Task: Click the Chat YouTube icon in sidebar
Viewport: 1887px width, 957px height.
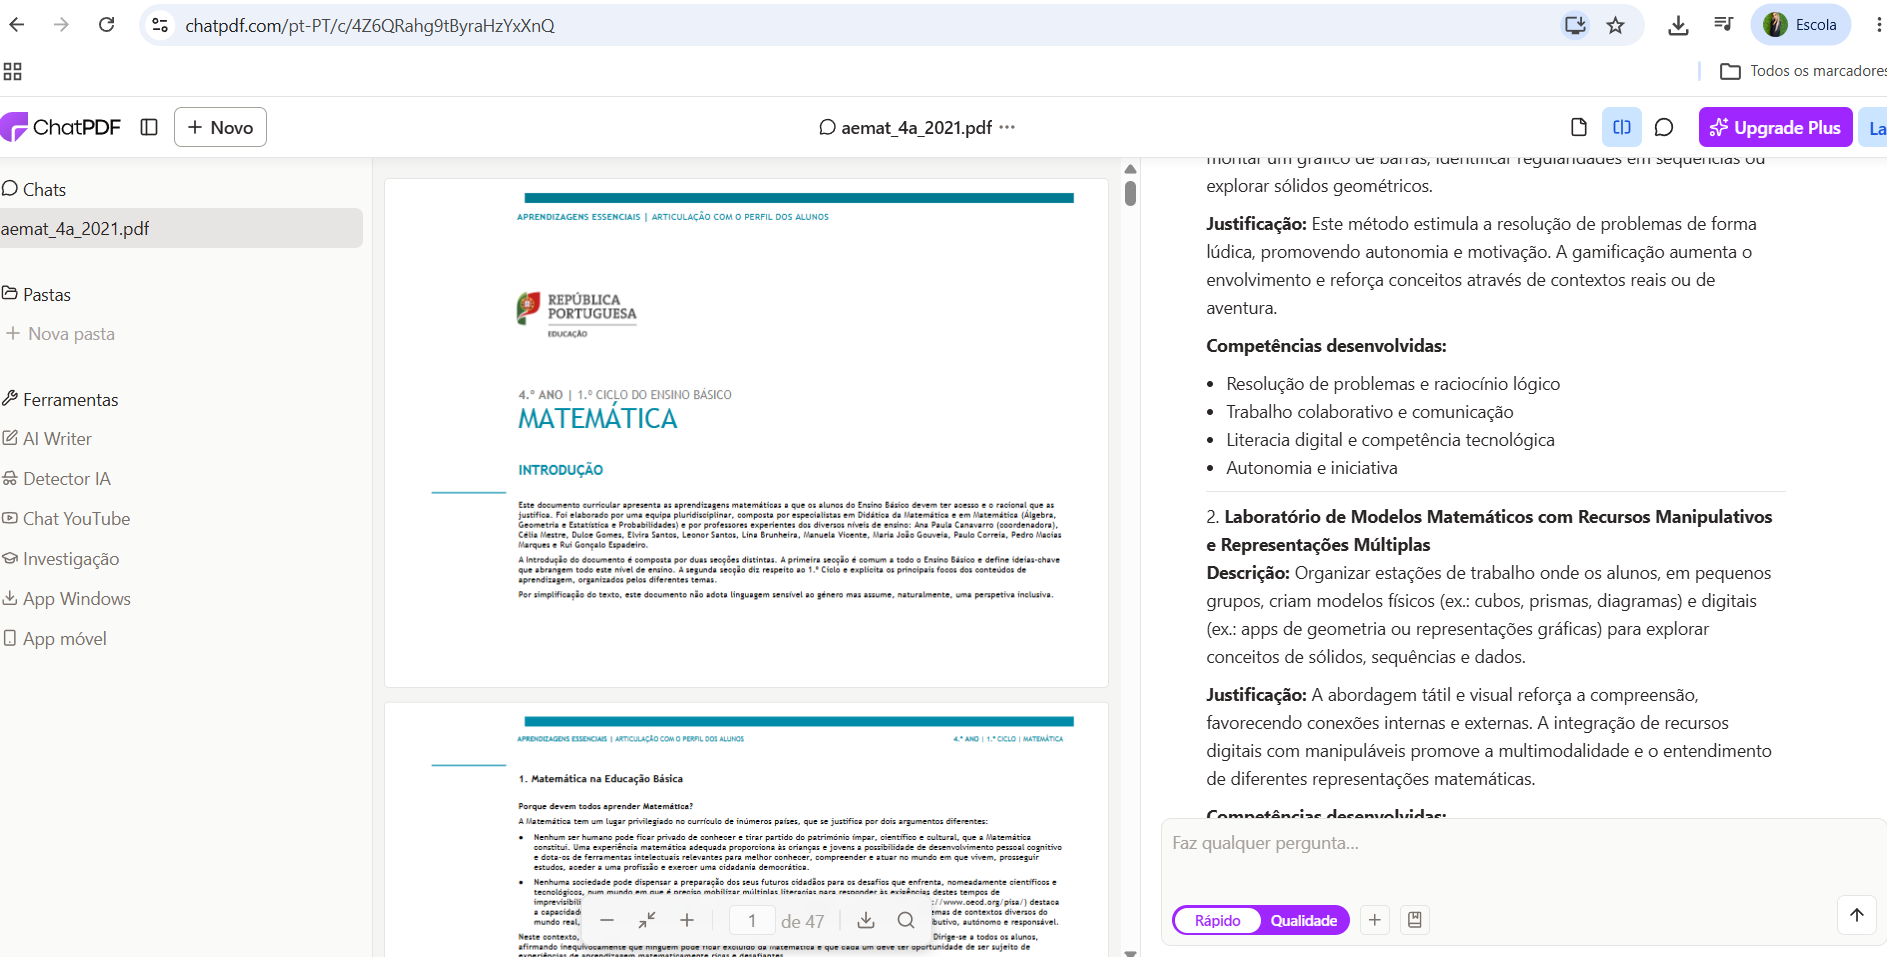Action: pos(10,518)
